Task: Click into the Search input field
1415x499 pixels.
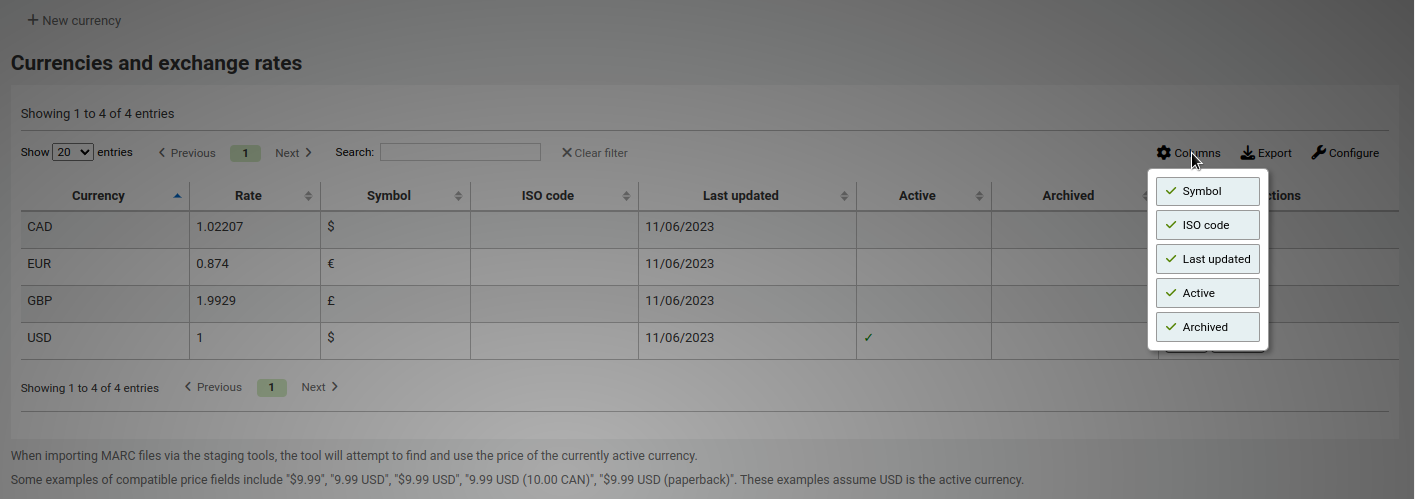Action: [460, 152]
